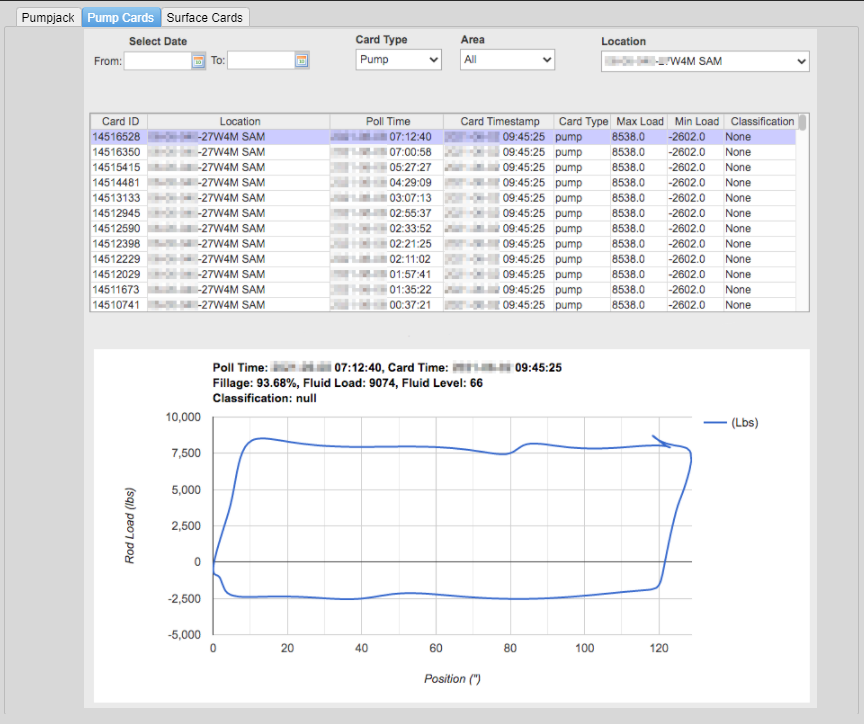Sort by the Location column header
864x724 pixels.
[x=239, y=121]
